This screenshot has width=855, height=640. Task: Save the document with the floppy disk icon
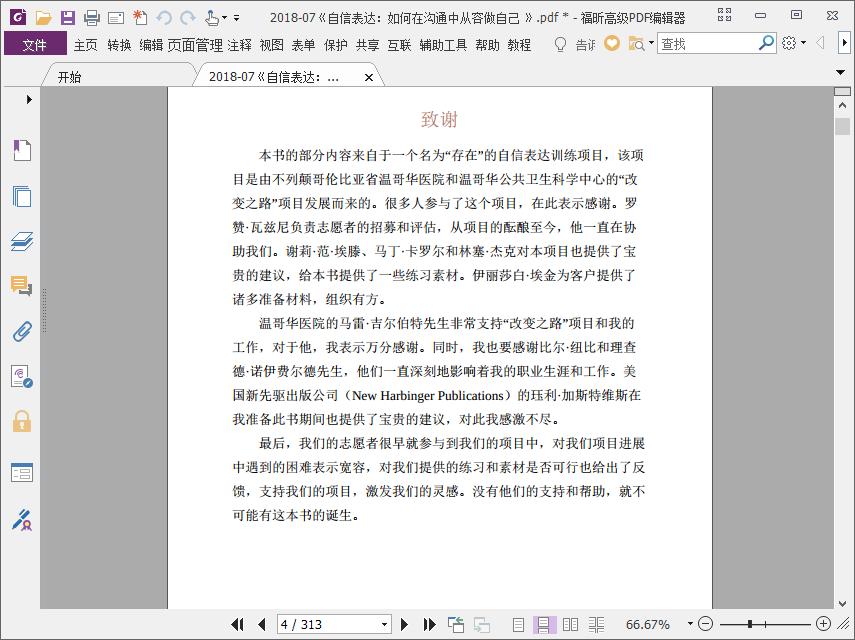click(x=68, y=18)
